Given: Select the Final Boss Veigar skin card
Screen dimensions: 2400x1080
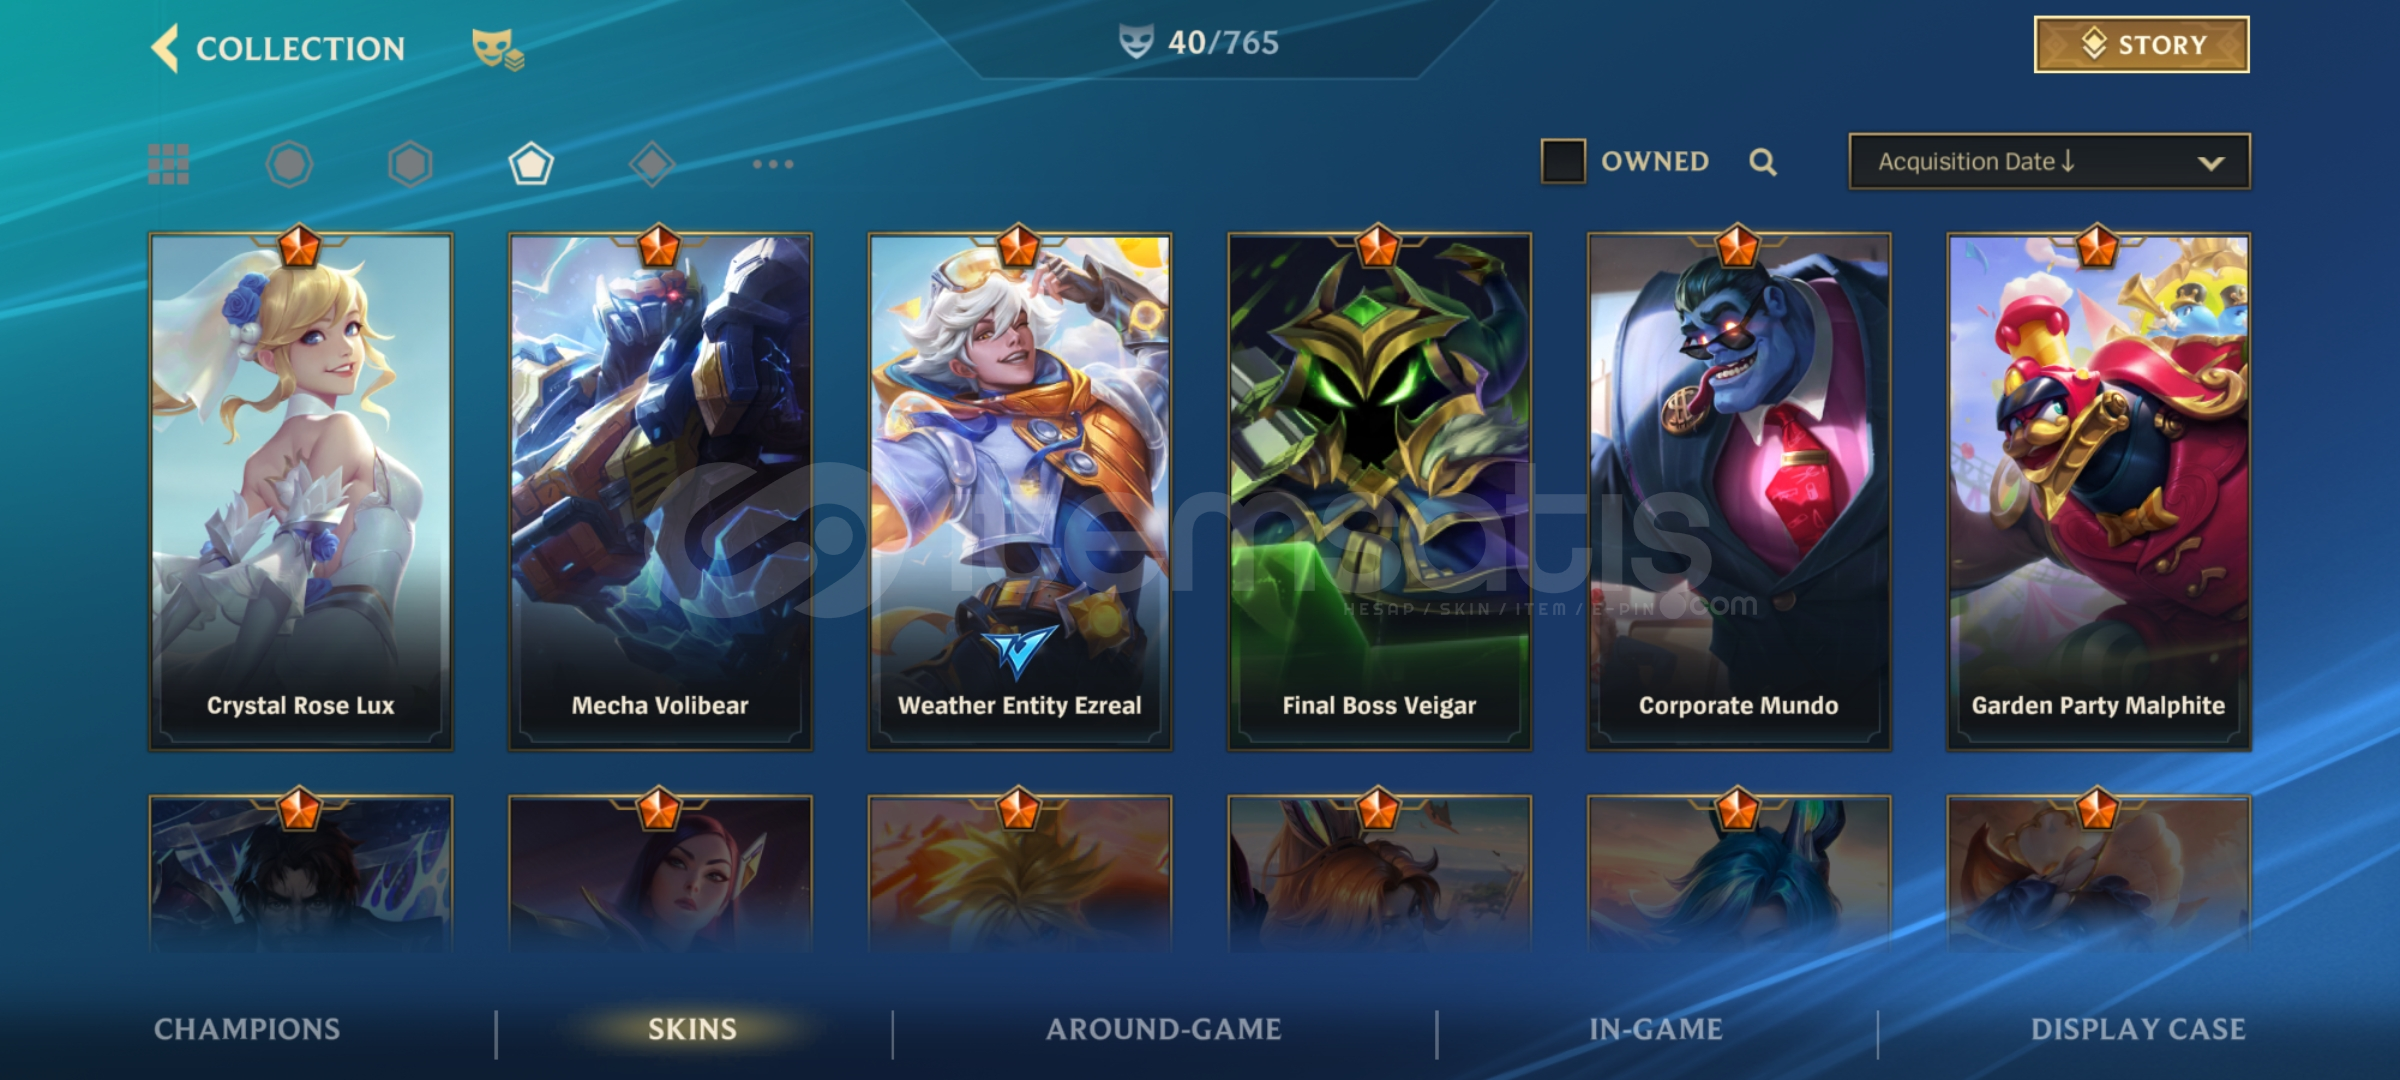Looking at the screenshot, I should pyautogui.click(x=1379, y=491).
